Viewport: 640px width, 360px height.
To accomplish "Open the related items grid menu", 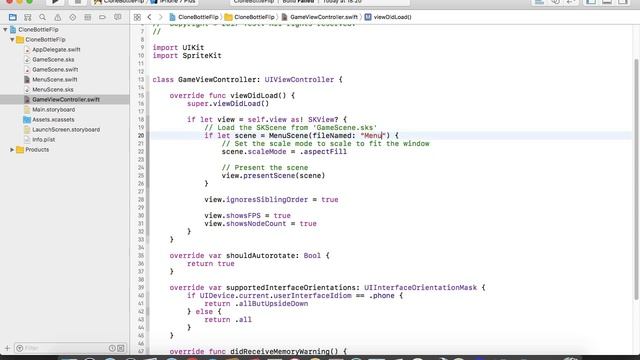I will (137, 17).
